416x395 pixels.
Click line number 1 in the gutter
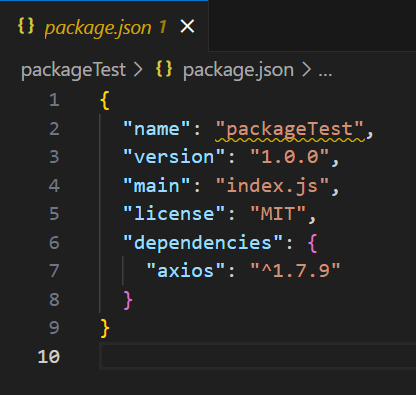point(54,100)
